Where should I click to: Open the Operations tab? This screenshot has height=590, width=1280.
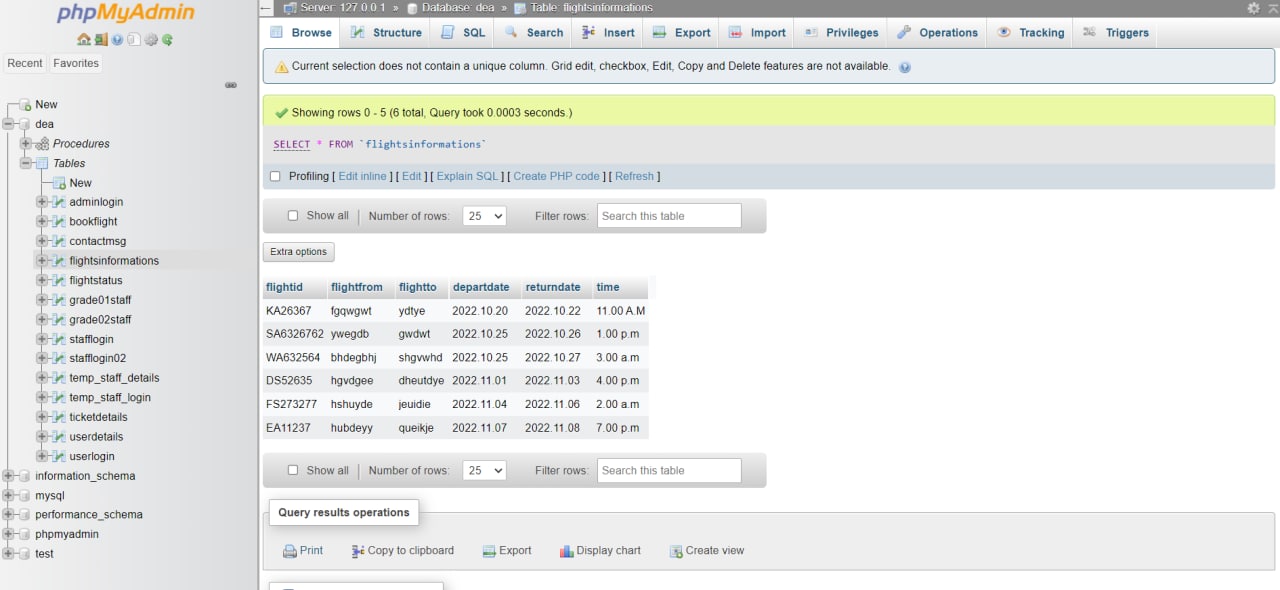937,33
